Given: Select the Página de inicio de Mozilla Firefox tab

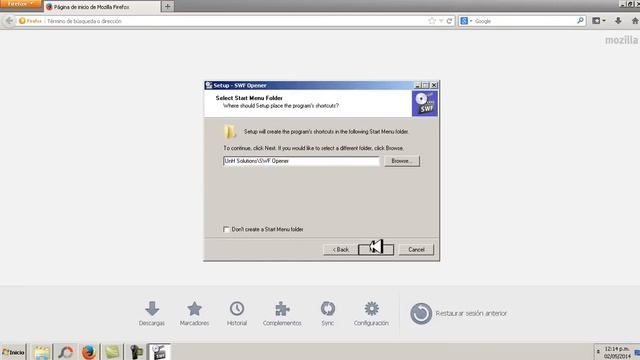Looking at the screenshot, I should [102, 7].
